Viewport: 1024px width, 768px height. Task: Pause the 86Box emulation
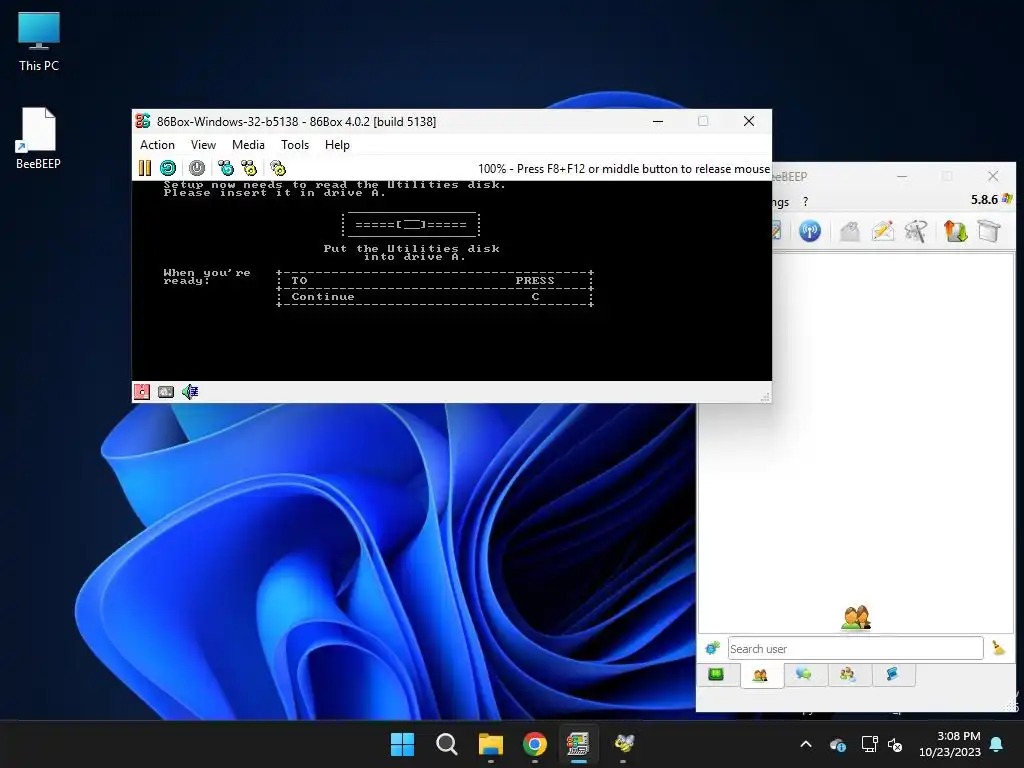tap(145, 168)
